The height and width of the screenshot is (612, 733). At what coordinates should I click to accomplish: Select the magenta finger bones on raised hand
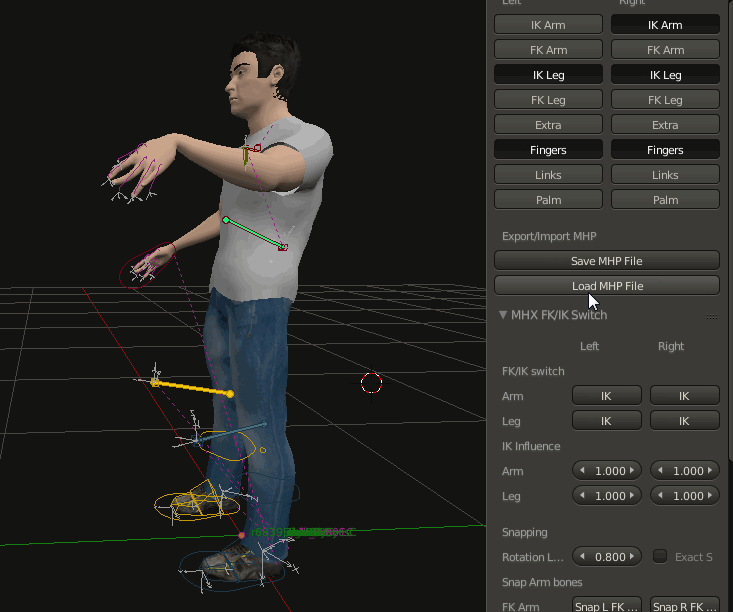[136, 167]
